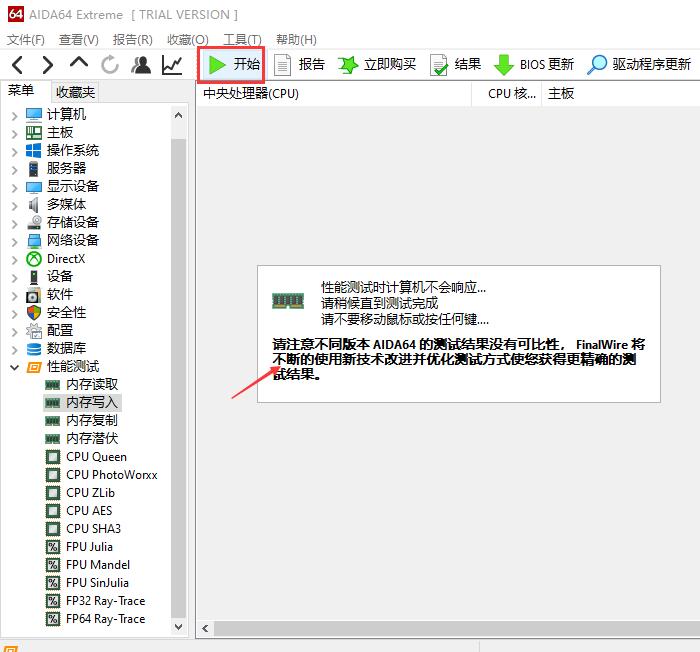Collapse the Benchmark (性能测试) tree node
The width and height of the screenshot is (700, 652).
[x=14, y=367]
